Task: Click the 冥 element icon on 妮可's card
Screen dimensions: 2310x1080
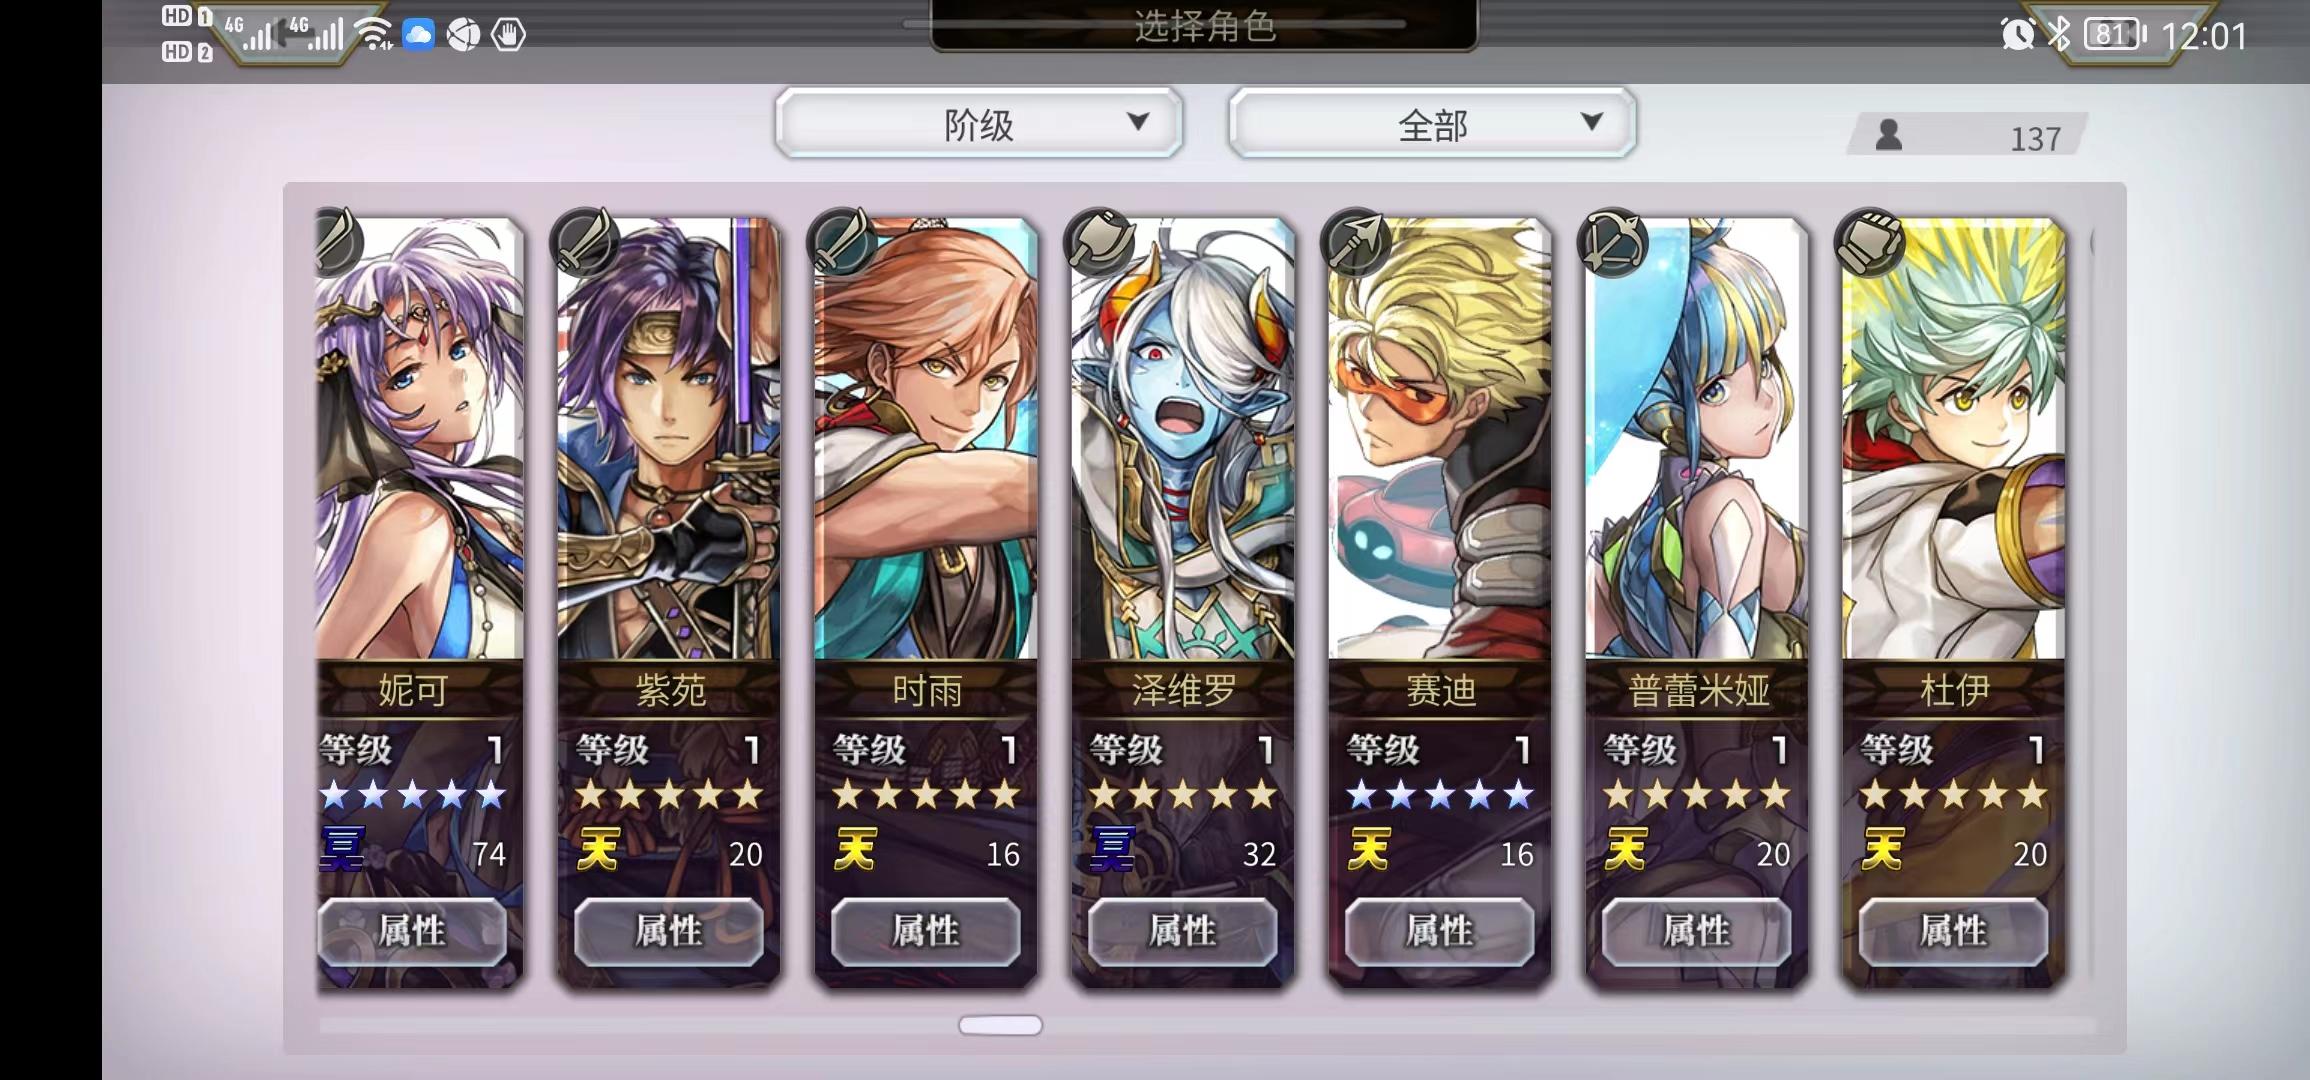Action: point(342,850)
